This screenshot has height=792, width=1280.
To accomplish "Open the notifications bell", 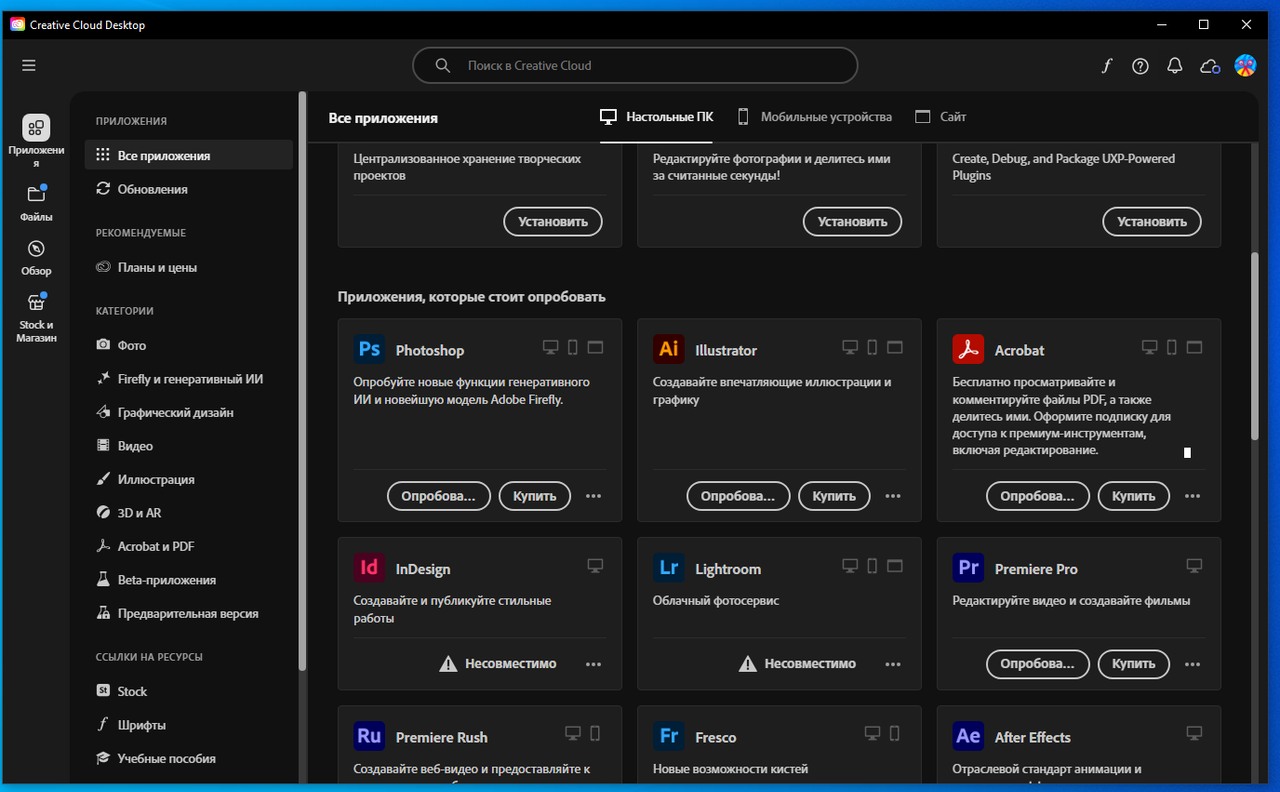I will click(x=1175, y=66).
